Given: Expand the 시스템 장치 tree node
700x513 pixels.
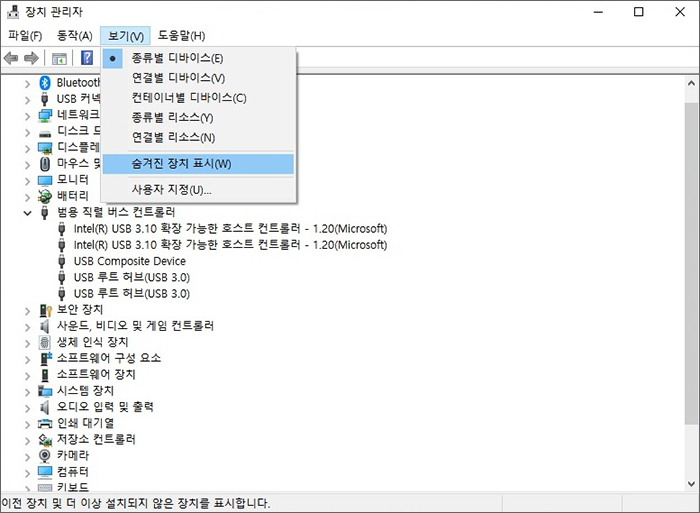Looking at the screenshot, I should pos(28,390).
